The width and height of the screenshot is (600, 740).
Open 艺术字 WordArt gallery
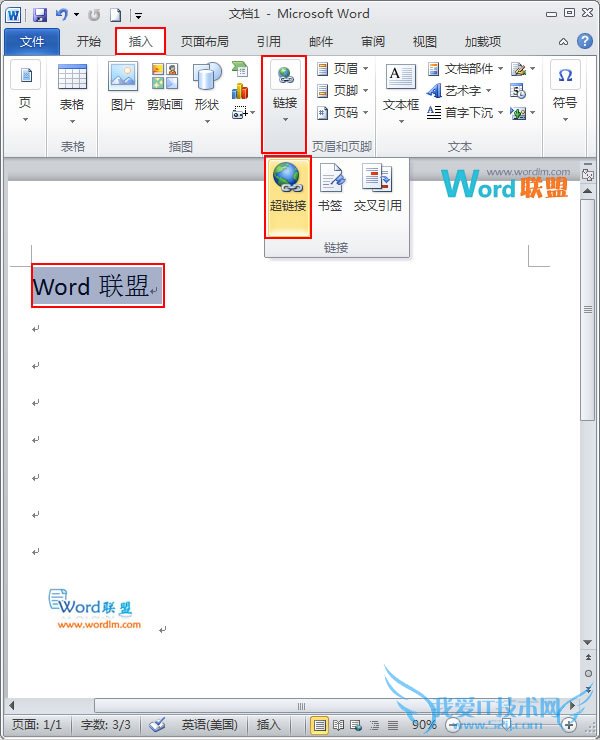(459, 91)
